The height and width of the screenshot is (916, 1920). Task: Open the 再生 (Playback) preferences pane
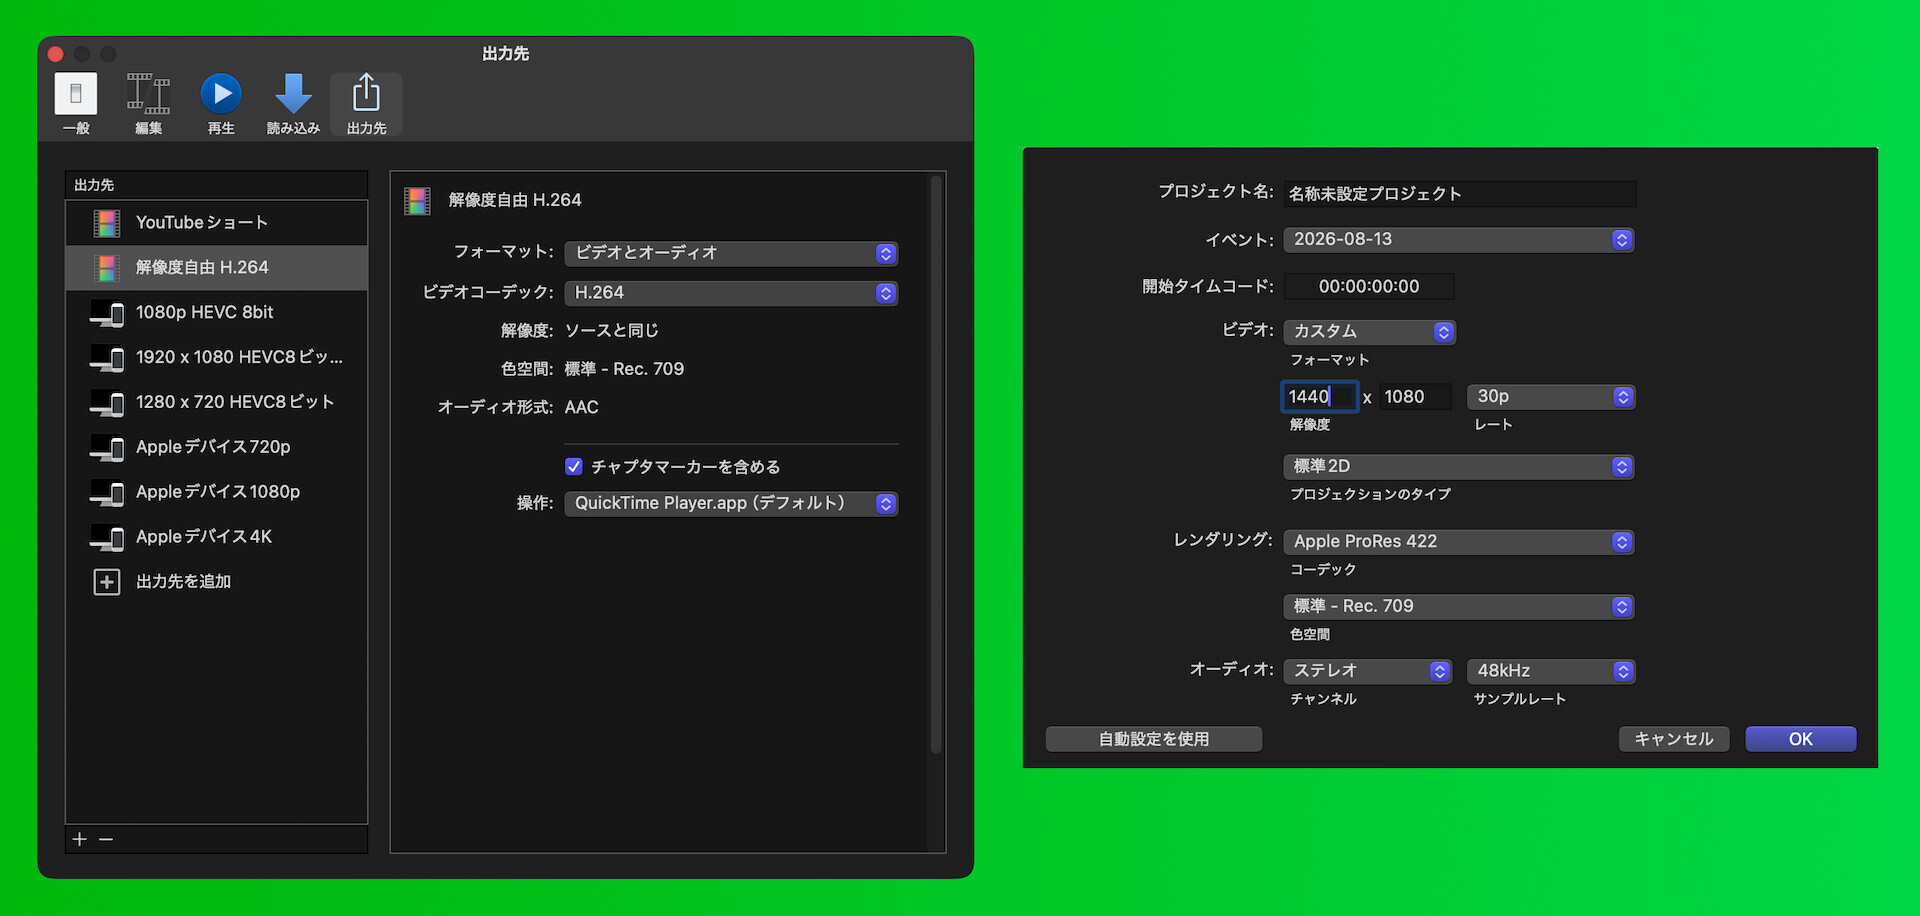(x=221, y=104)
